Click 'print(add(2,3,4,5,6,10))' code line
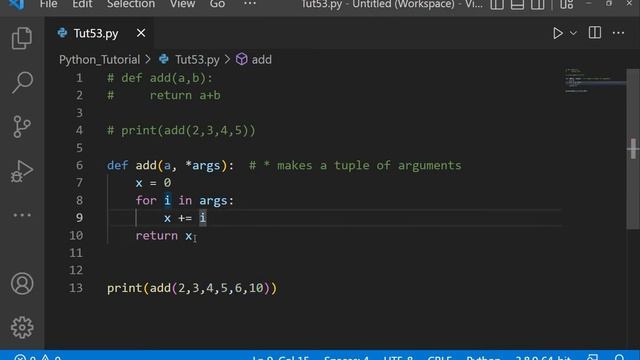The height and width of the screenshot is (360, 640). [x=192, y=288]
